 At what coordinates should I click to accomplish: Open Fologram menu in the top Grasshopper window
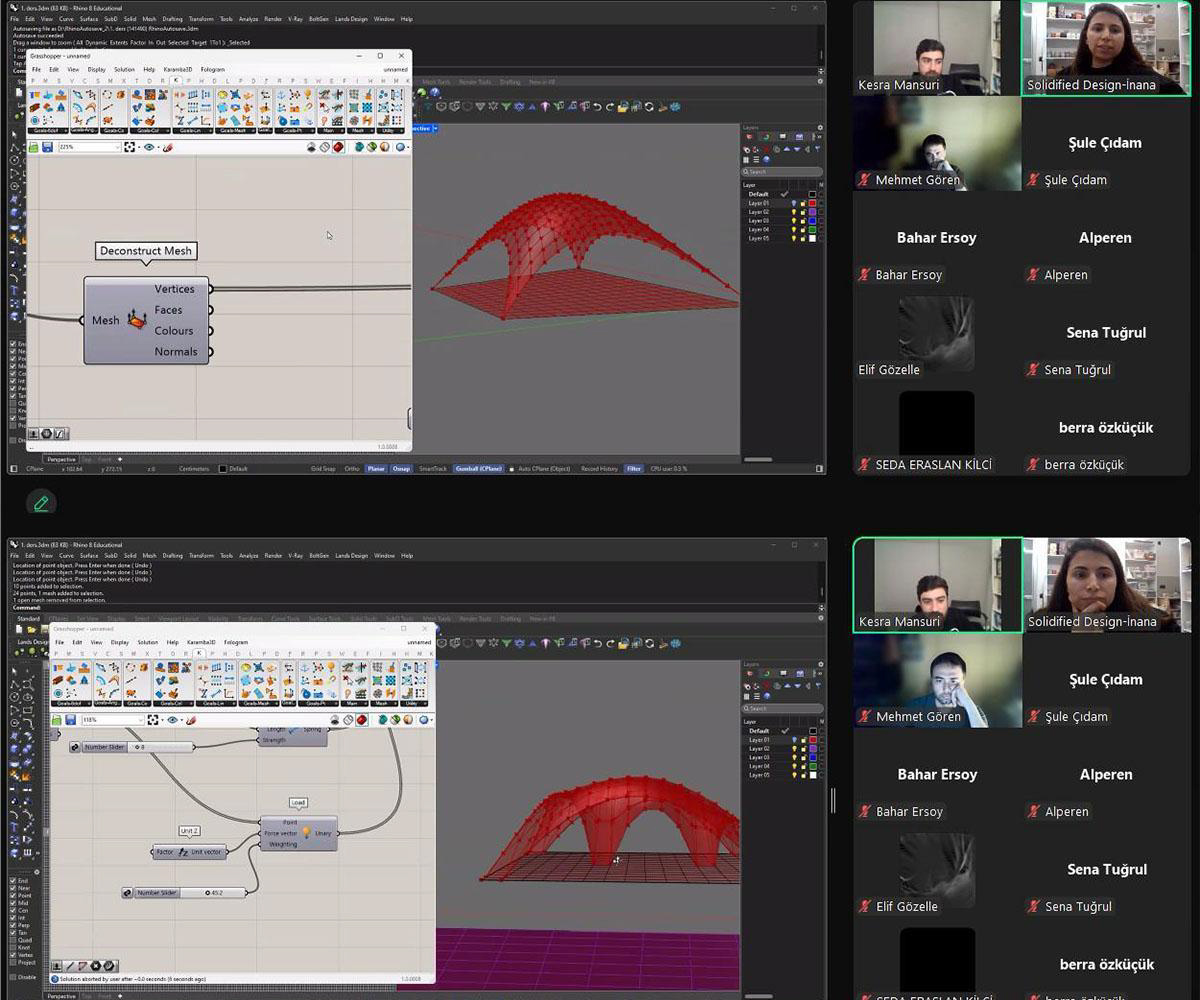(212, 69)
